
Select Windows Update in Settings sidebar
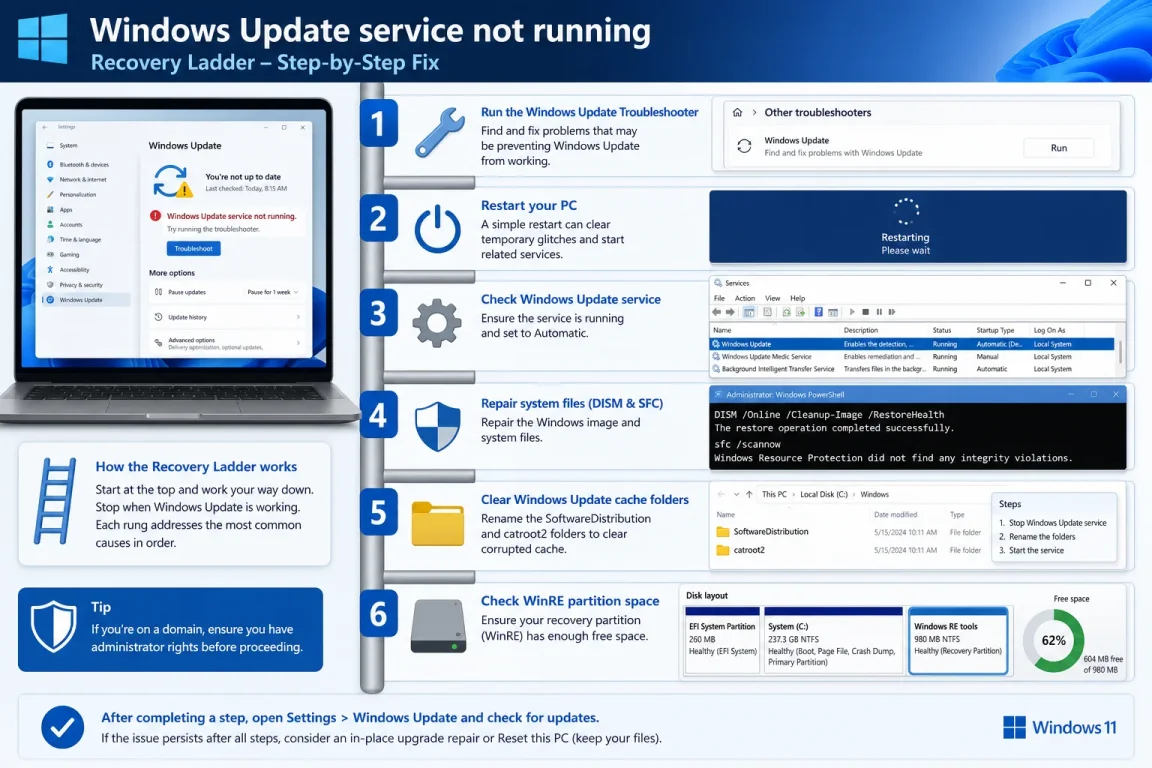[86, 300]
